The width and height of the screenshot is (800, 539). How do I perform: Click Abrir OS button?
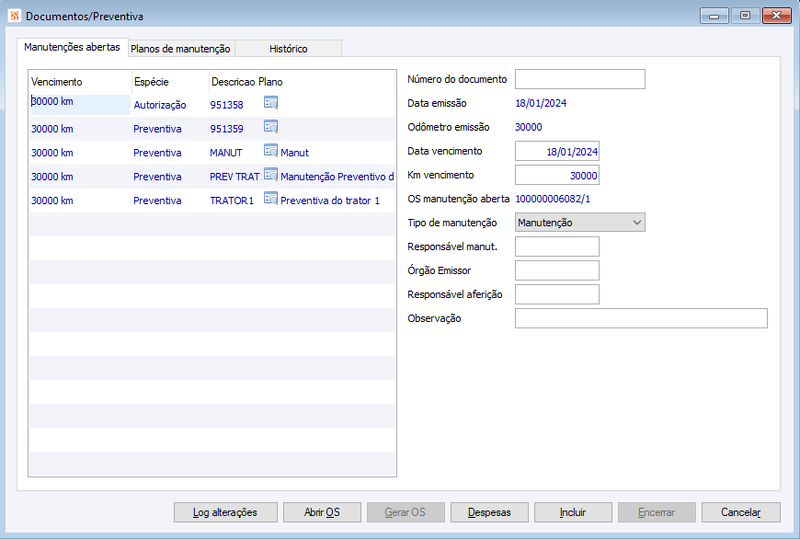(322, 512)
